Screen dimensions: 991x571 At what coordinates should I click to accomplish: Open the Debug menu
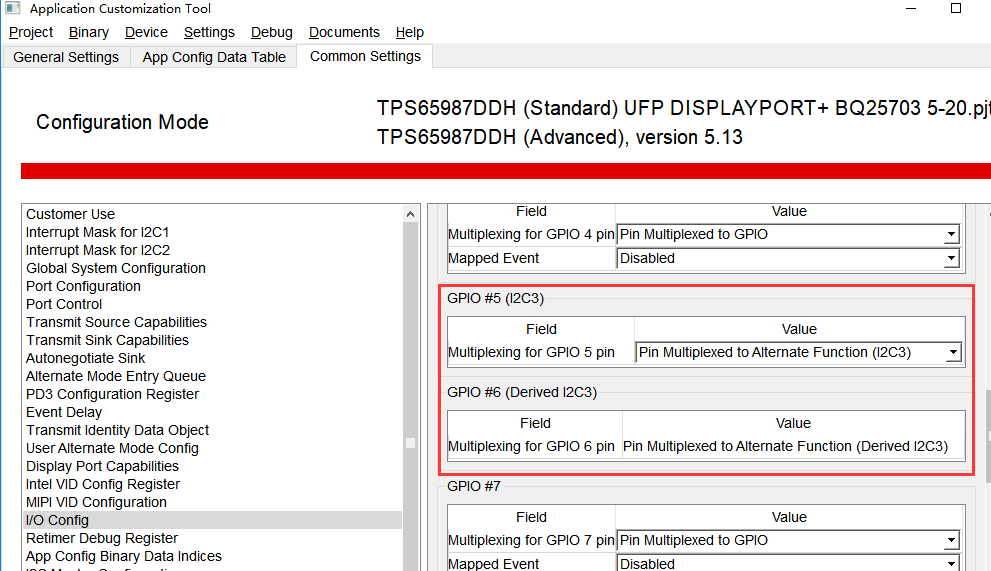(x=272, y=32)
